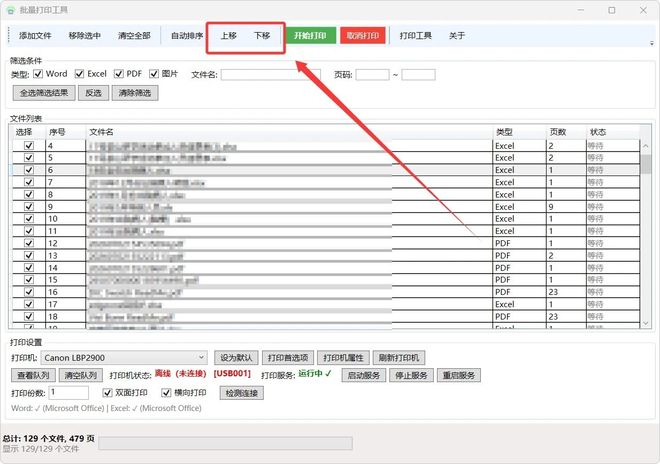Move selected file up with 上移

229,36
